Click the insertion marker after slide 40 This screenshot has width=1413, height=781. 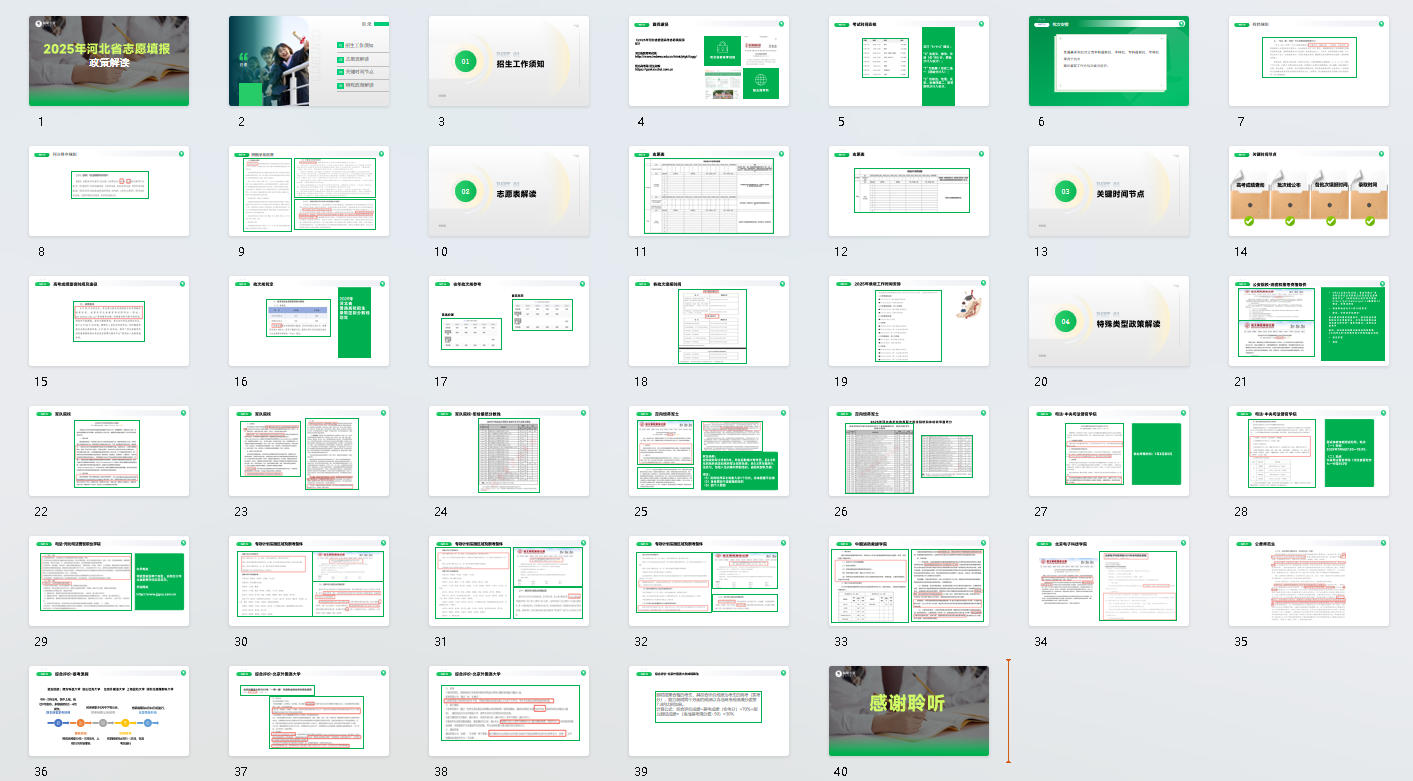tap(1008, 711)
